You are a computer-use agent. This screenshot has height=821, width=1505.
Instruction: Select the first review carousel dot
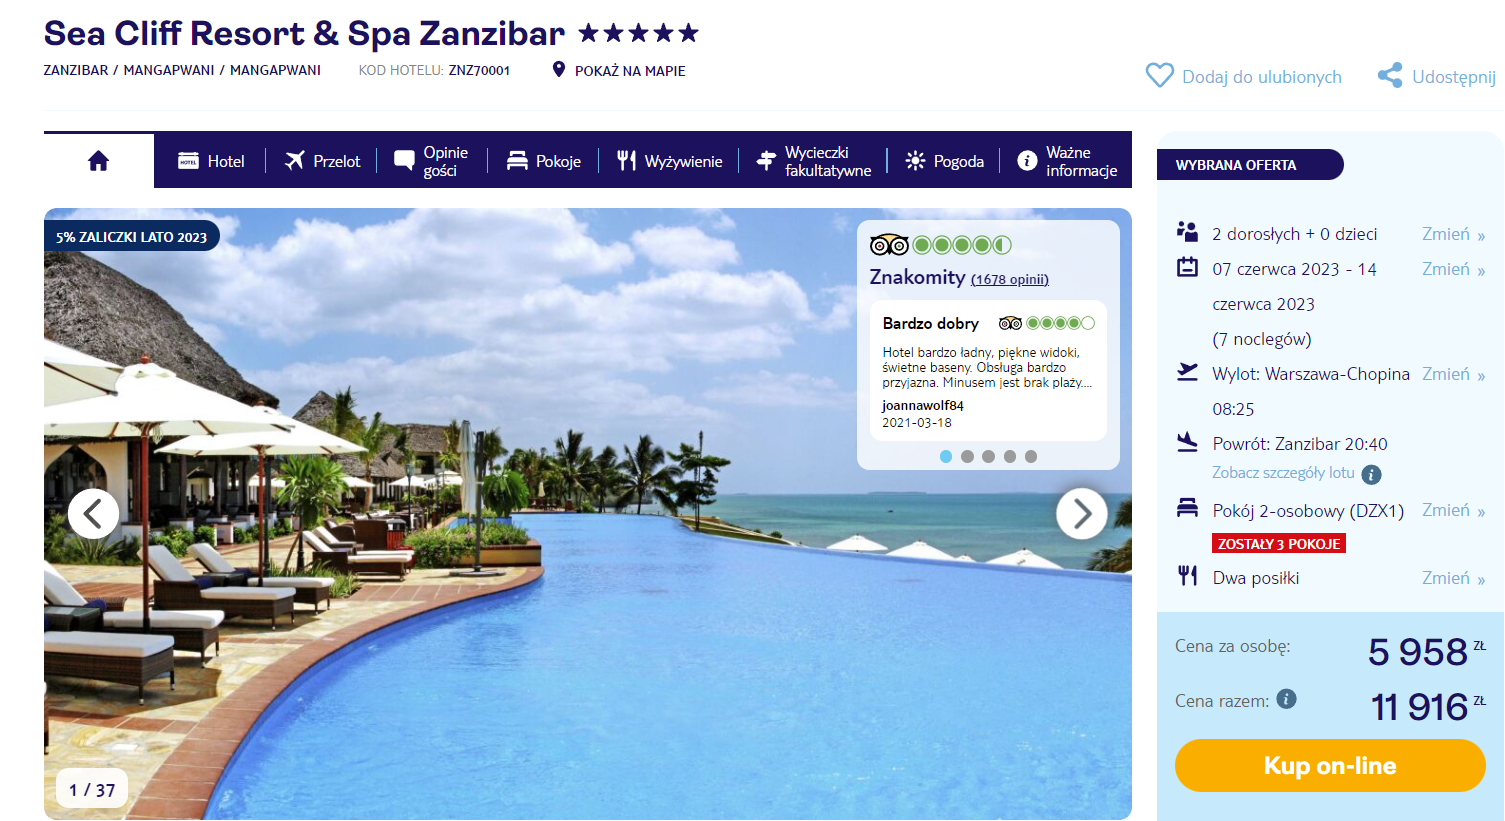coord(946,456)
